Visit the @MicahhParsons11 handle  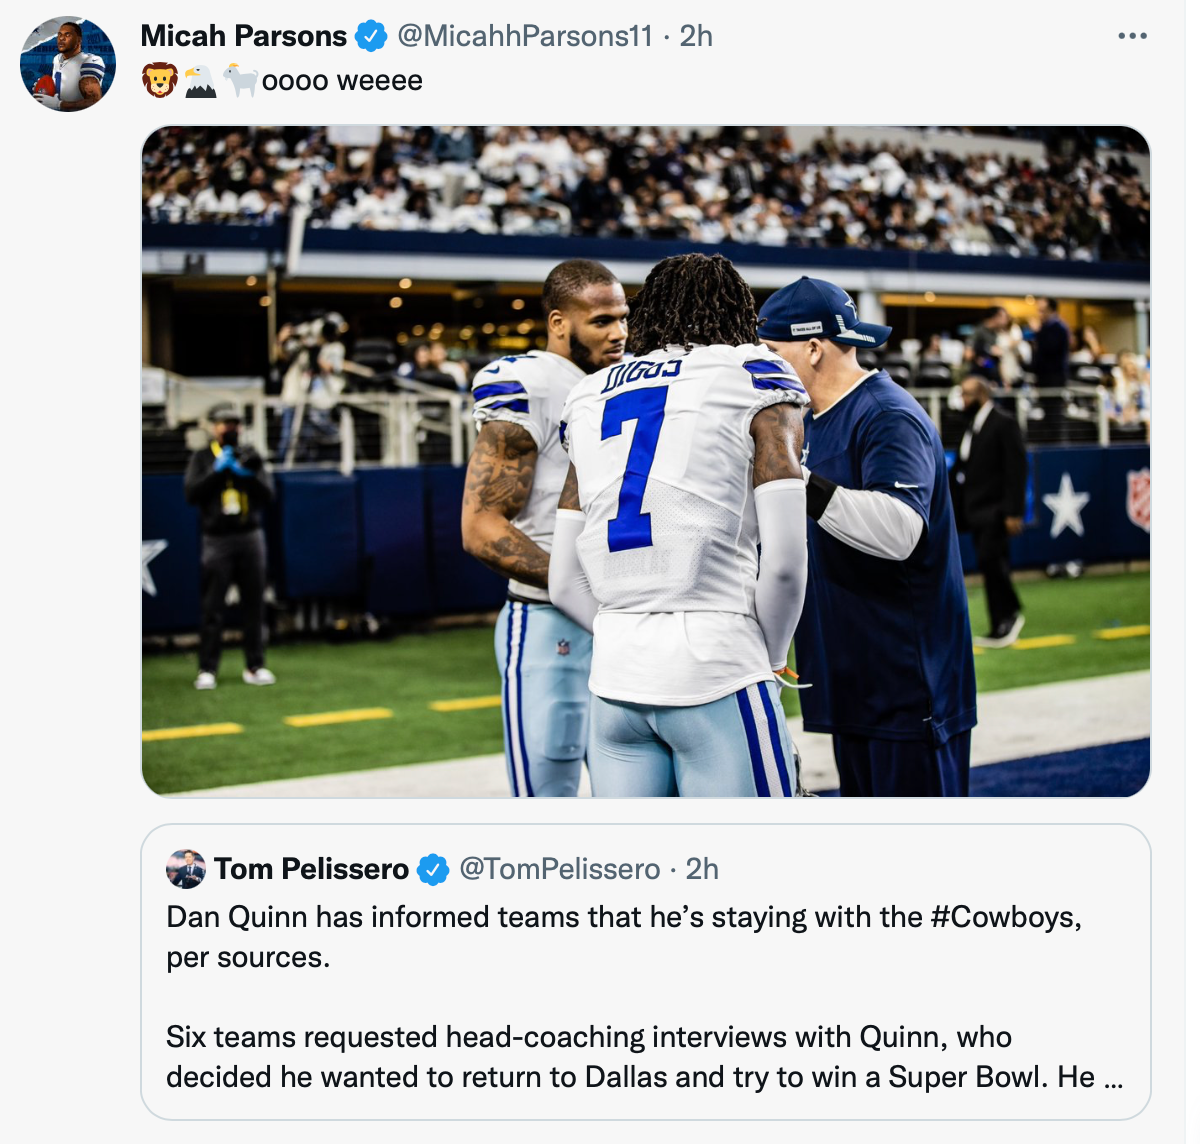point(525,36)
